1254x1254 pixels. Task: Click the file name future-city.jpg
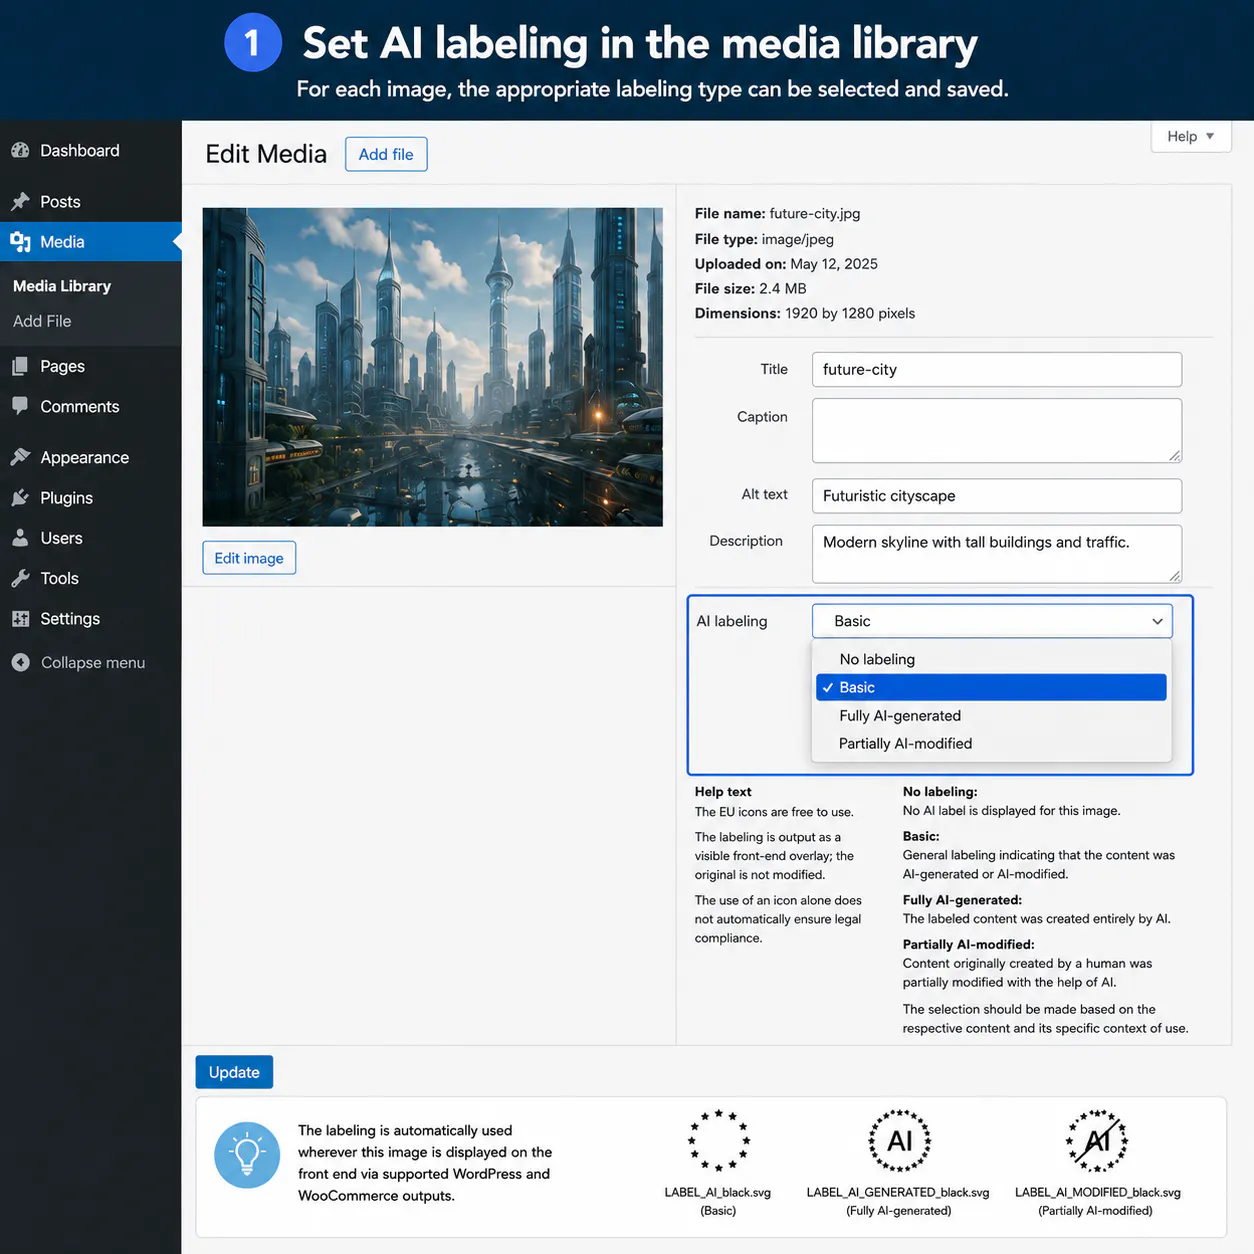click(x=815, y=213)
